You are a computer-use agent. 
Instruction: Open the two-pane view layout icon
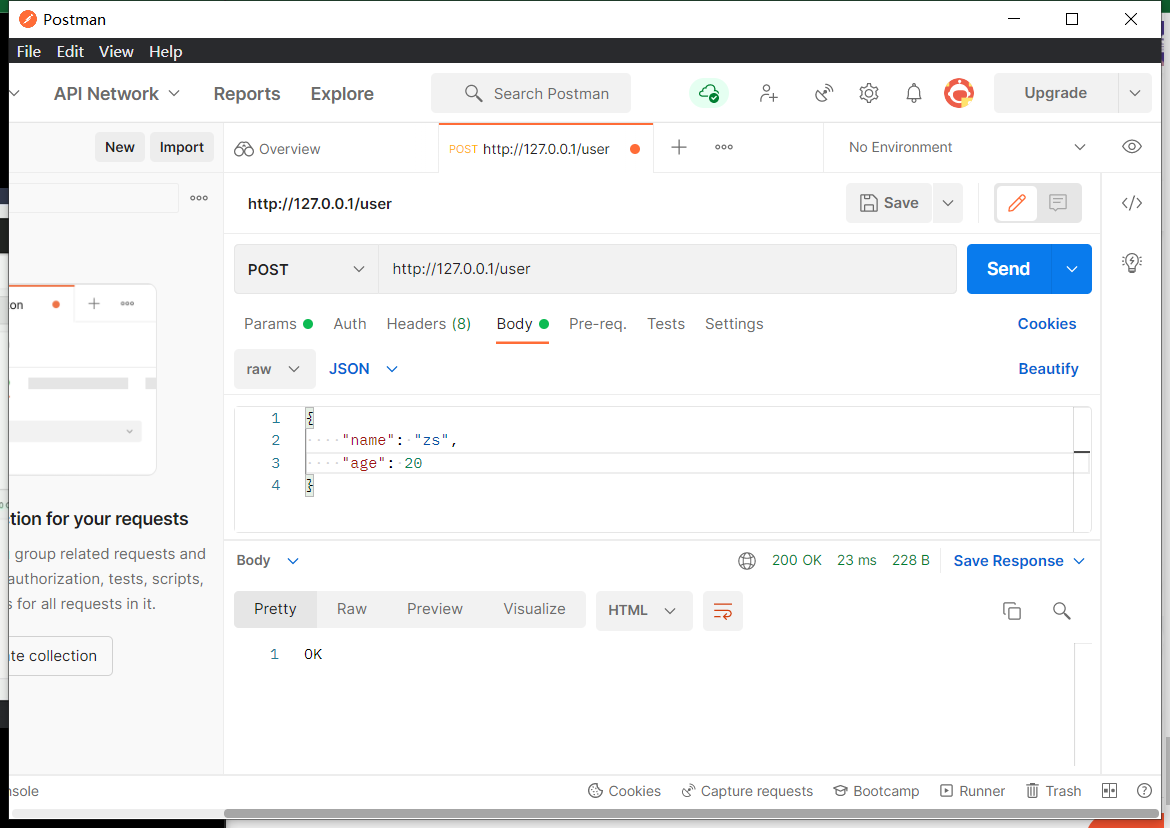click(1109, 791)
